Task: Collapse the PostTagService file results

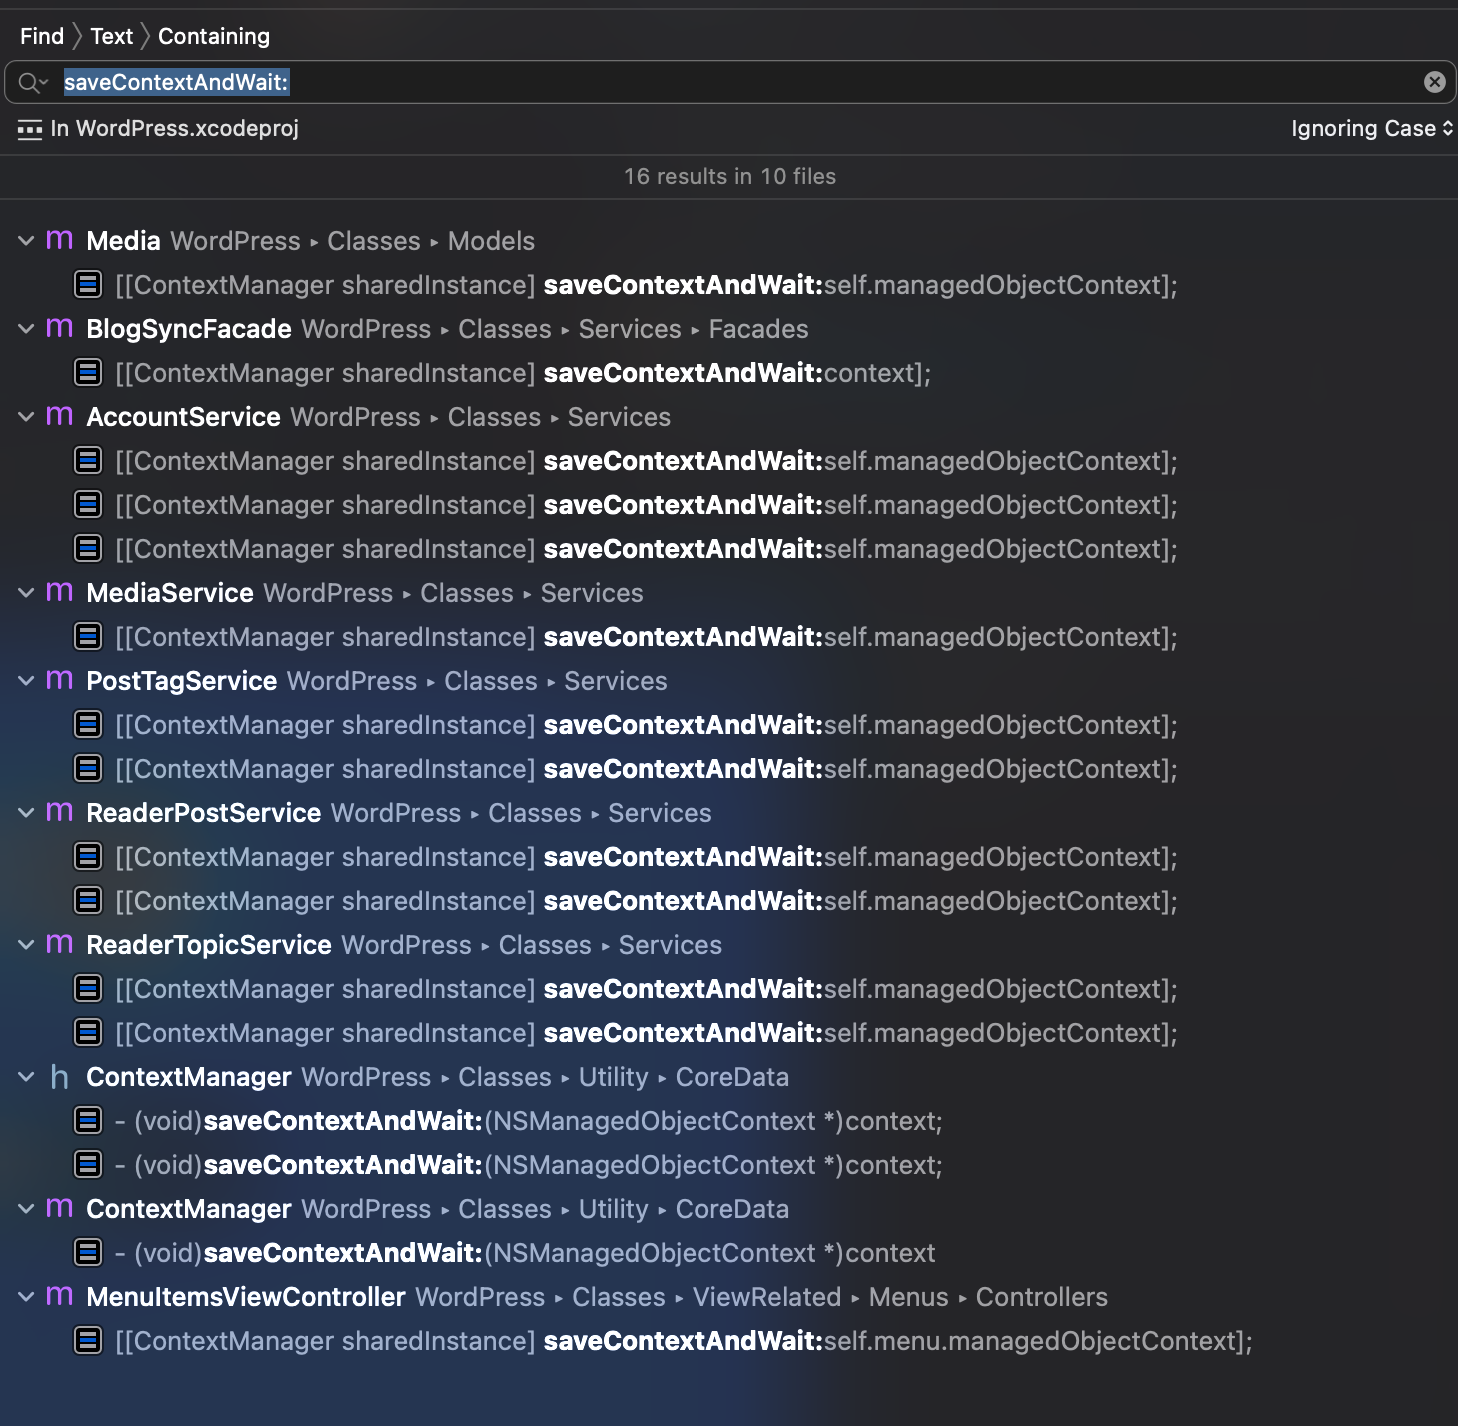Action: coord(26,681)
